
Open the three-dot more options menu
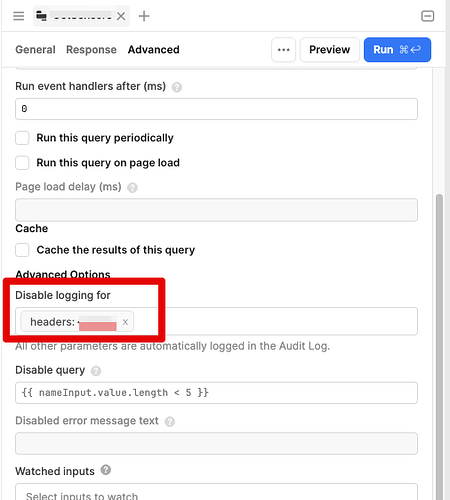click(x=283, y=50)
